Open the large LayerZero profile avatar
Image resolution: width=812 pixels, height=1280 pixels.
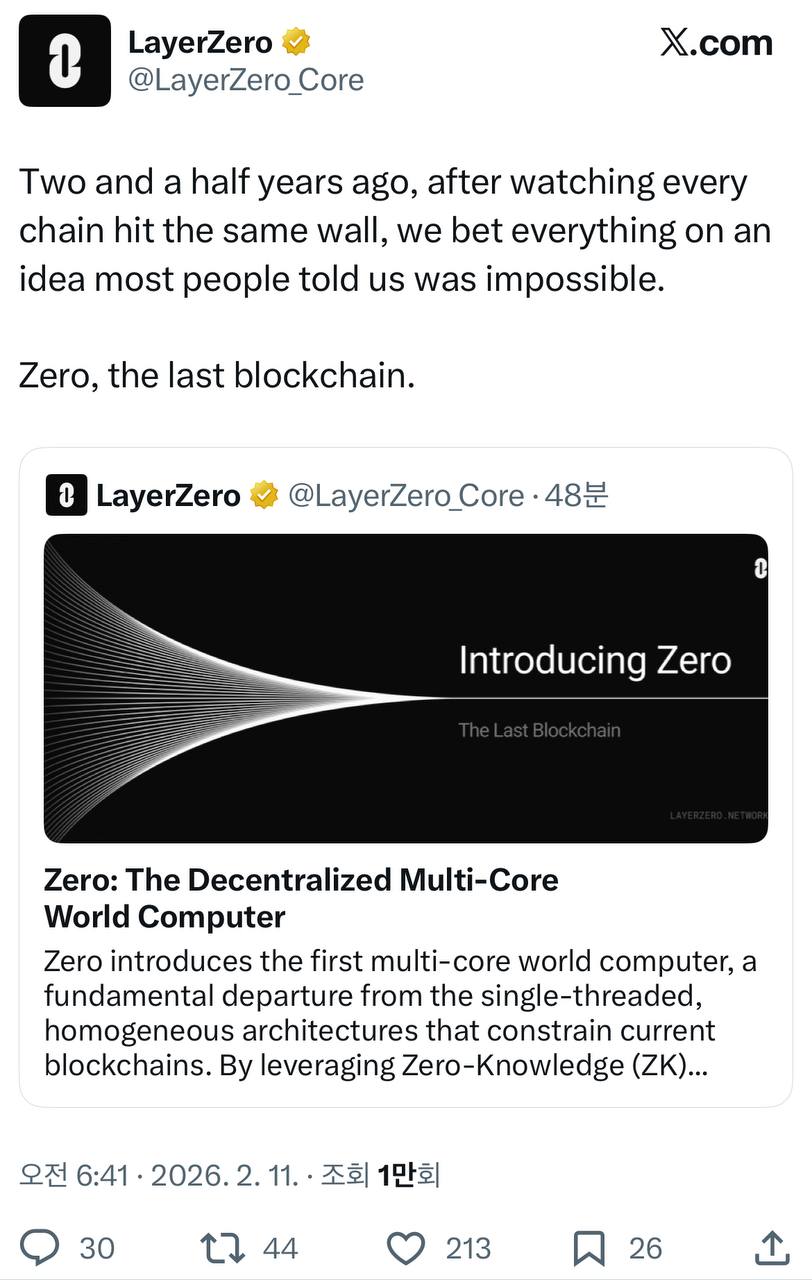tap(65, 61)
